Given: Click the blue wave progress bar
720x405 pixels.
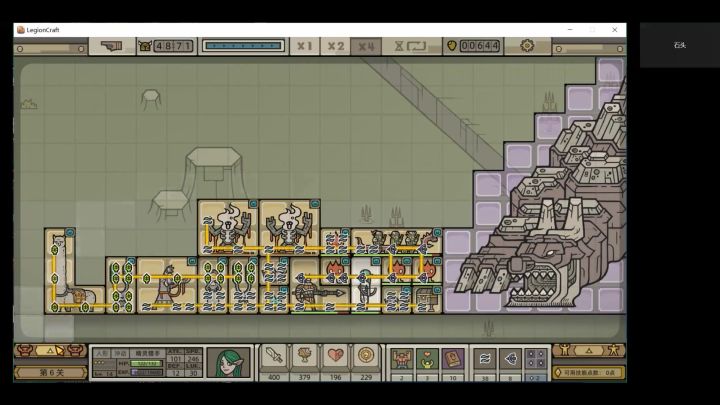Looking at the screenshot, I should [x=243, y=46].
